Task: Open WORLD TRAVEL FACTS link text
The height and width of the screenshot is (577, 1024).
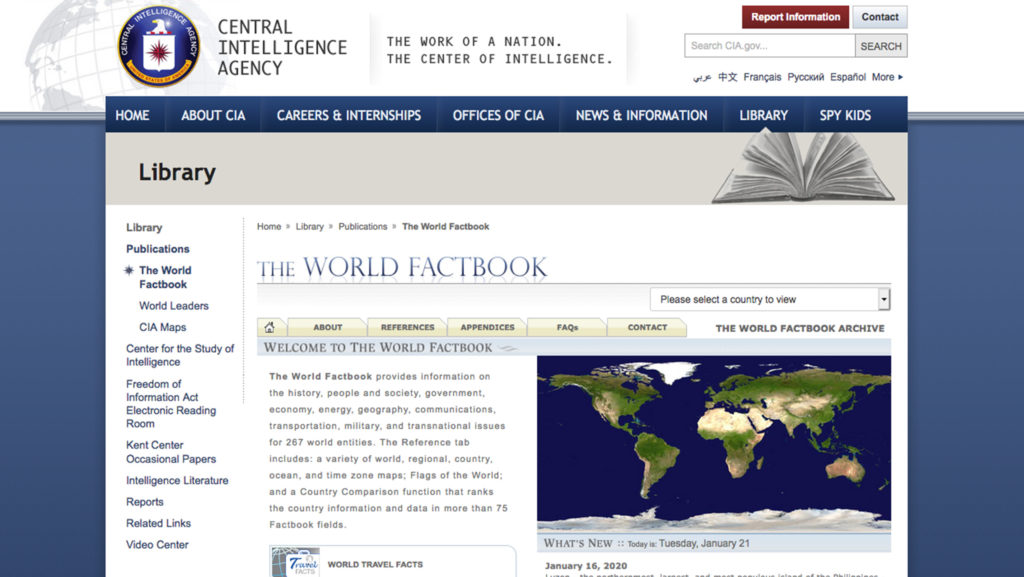Action: click(375, 565)
